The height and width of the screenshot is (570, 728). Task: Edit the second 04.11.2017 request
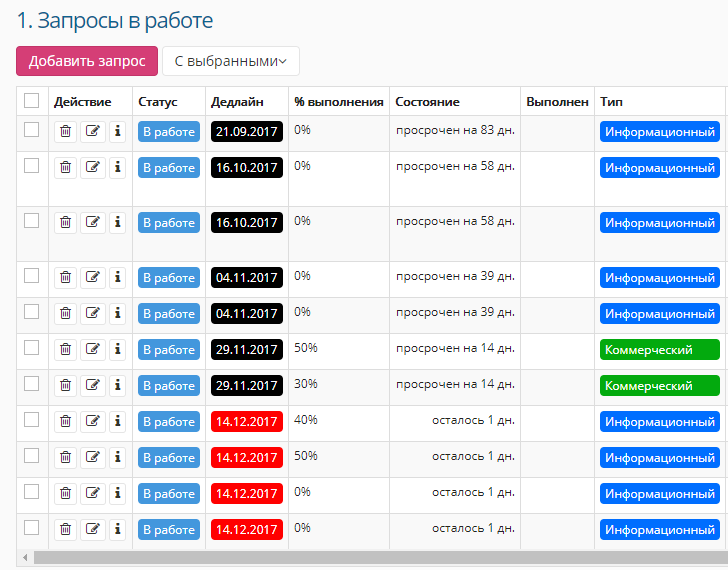pos(93,314)
